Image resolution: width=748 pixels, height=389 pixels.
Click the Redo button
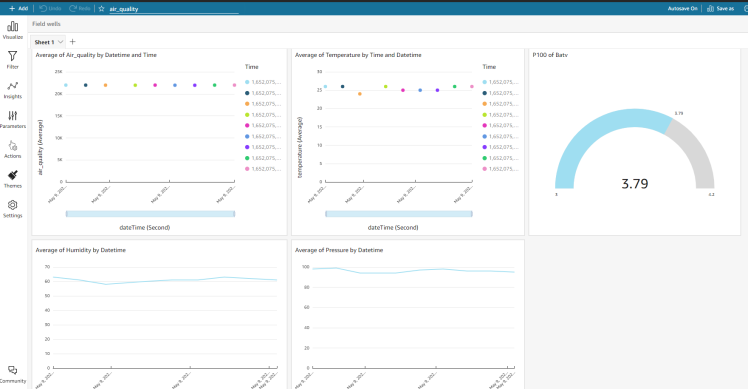tap(80, 9)
